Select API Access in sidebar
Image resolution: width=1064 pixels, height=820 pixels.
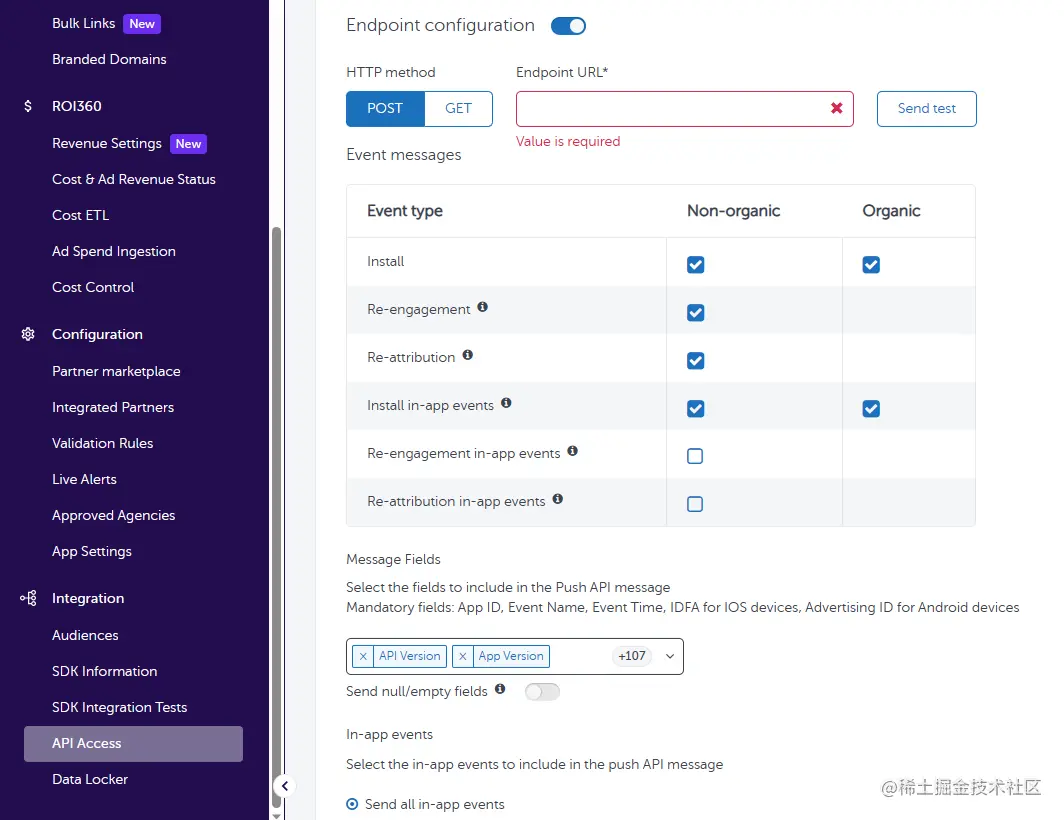click(133, 744)
